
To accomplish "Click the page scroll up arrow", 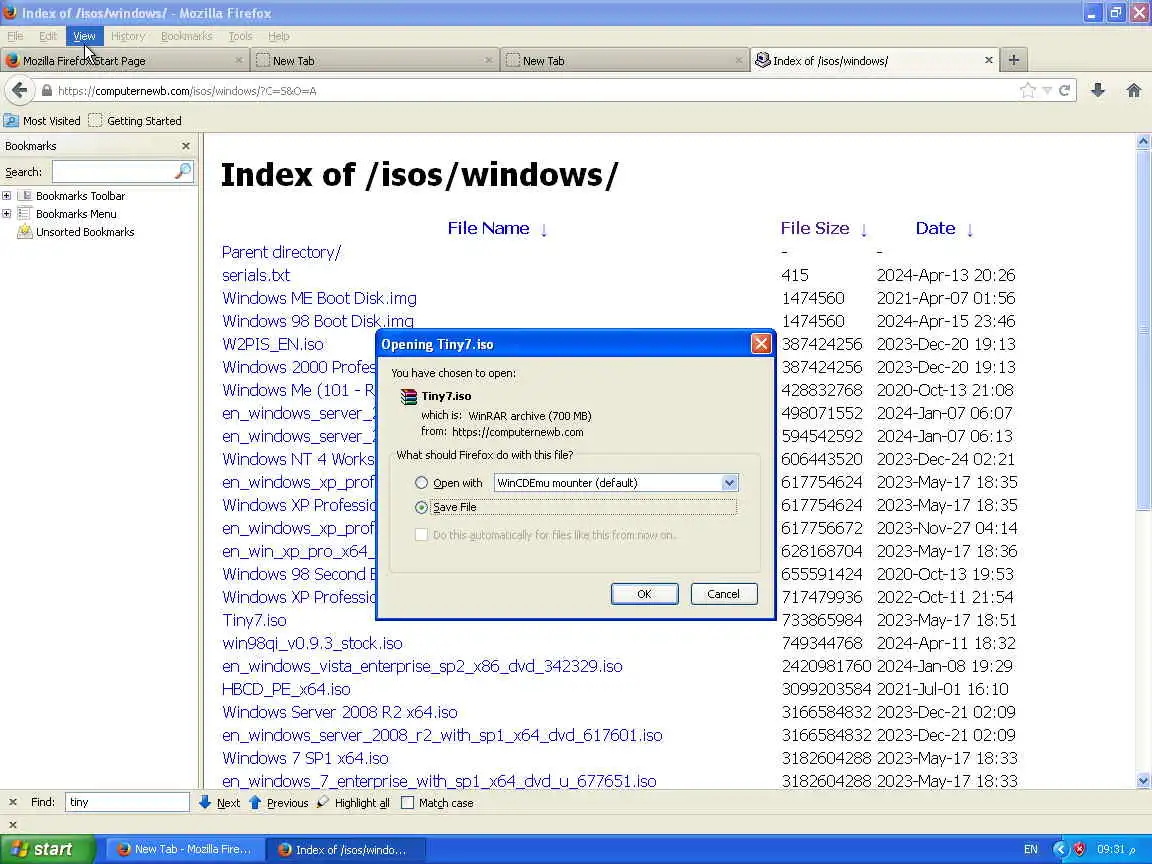I will click(x=1143, y=142).
